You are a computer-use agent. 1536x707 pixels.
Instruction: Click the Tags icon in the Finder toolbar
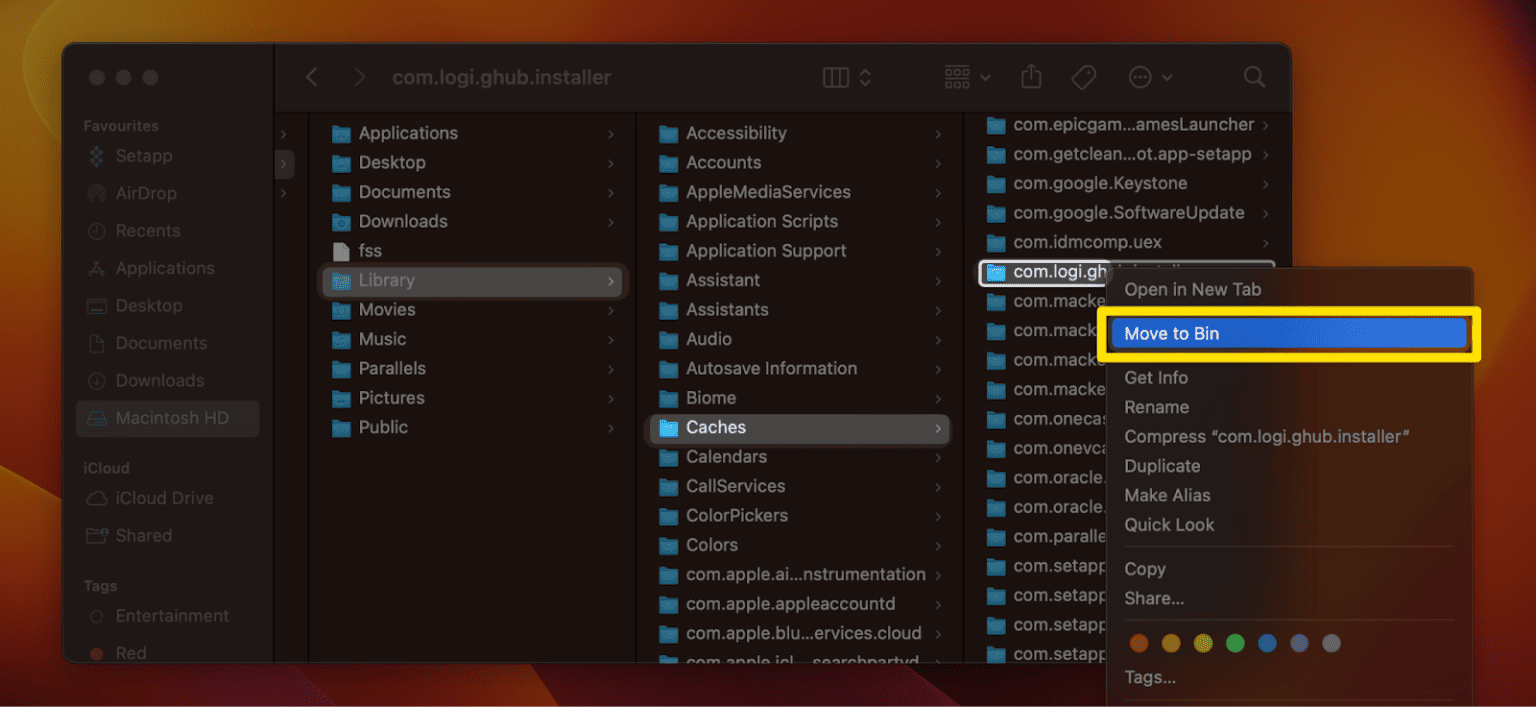point(1084,77)
